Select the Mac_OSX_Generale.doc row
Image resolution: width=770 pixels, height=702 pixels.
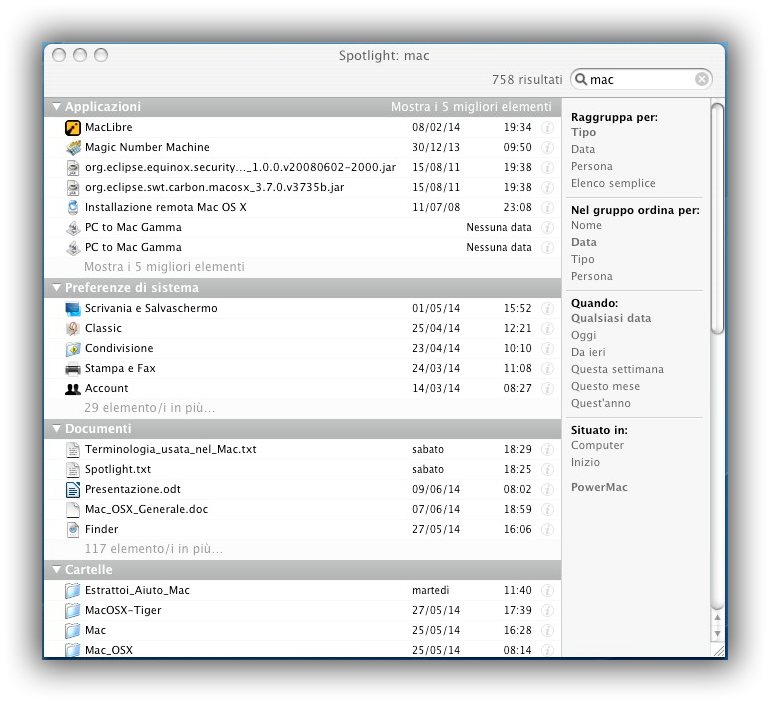pos(303,510)
